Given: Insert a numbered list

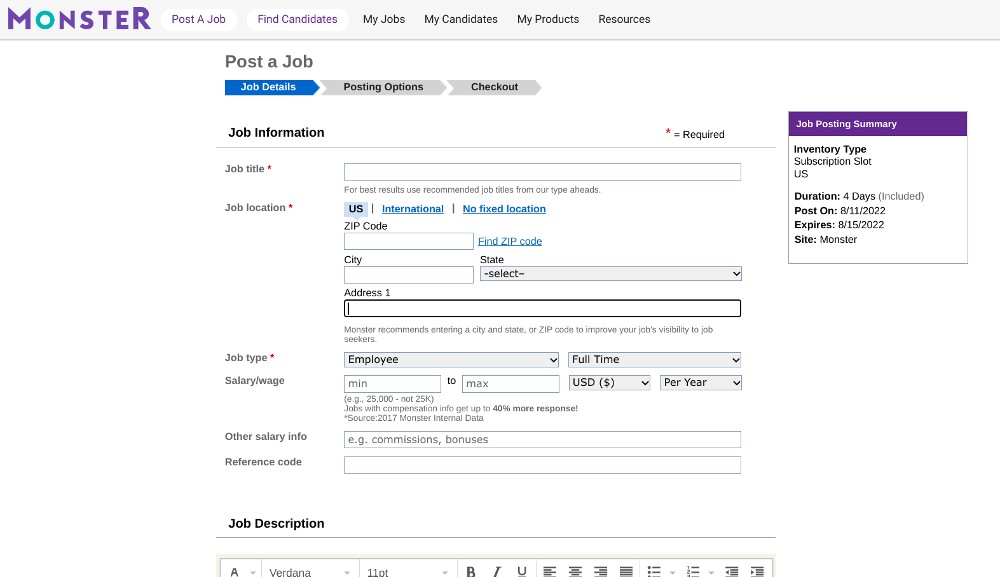Looking at the screenshot, I should (x=693, y=571).
